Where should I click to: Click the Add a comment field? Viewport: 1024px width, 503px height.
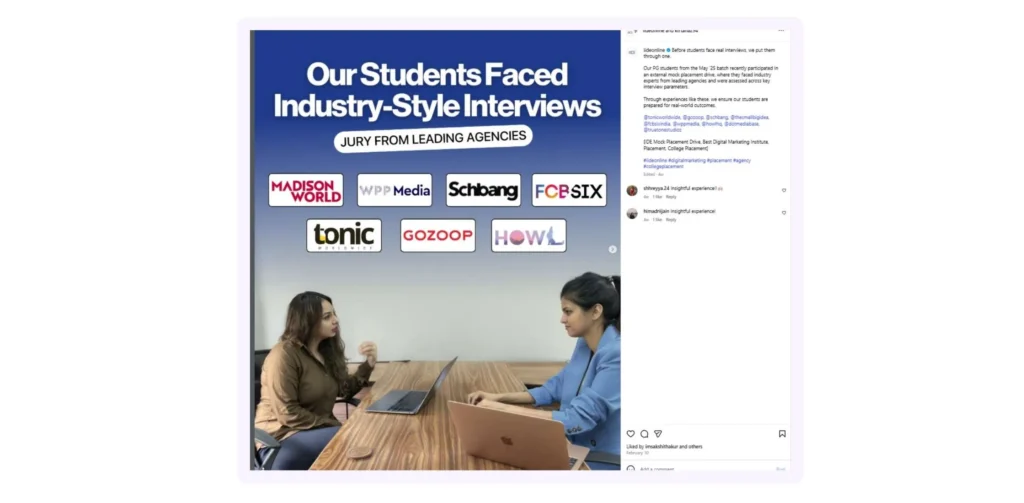tap(705, 468)
